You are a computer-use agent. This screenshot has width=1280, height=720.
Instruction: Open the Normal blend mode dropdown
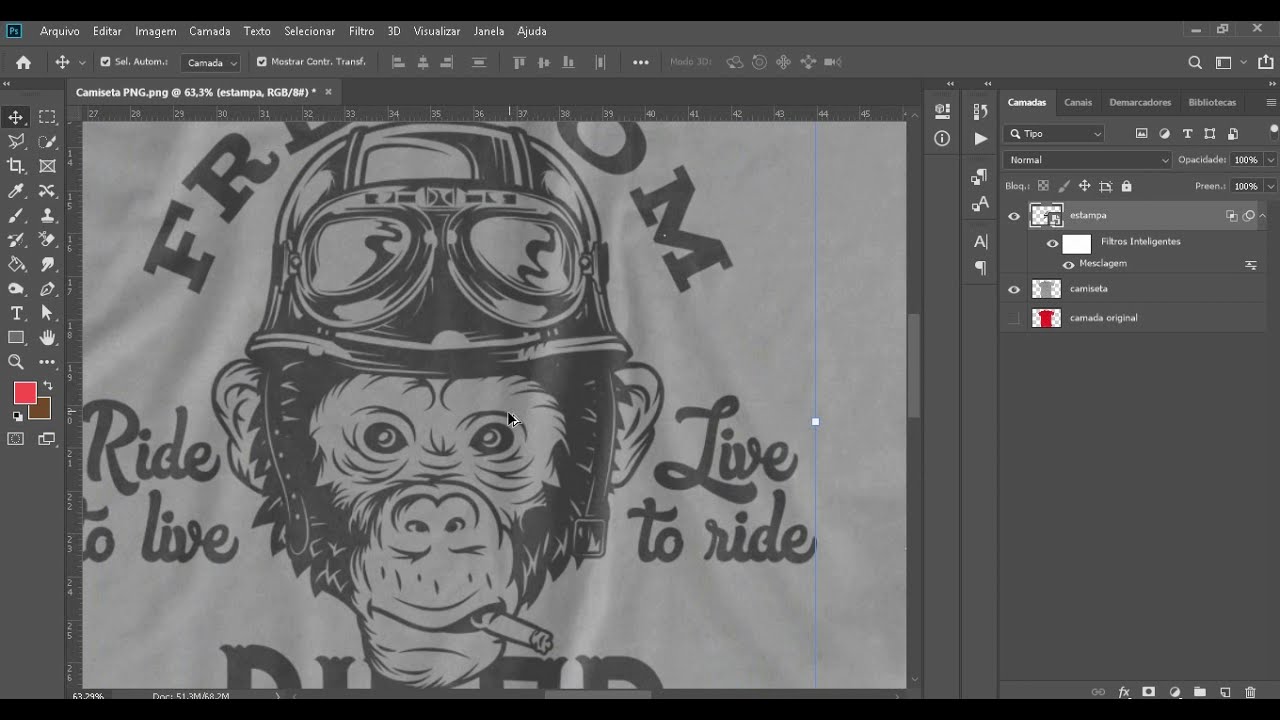pyautogui.click(x=1088, y=160)
